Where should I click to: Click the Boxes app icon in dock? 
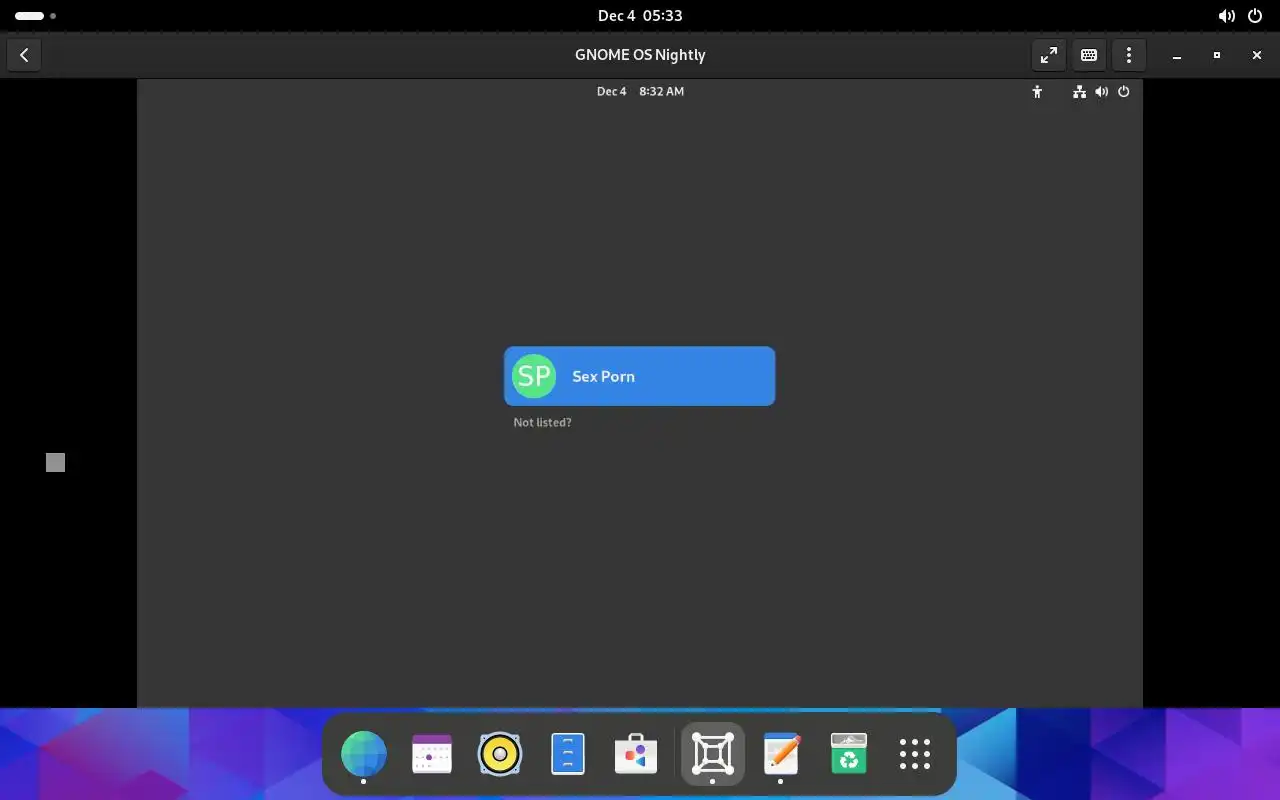(x=712, y=753)
